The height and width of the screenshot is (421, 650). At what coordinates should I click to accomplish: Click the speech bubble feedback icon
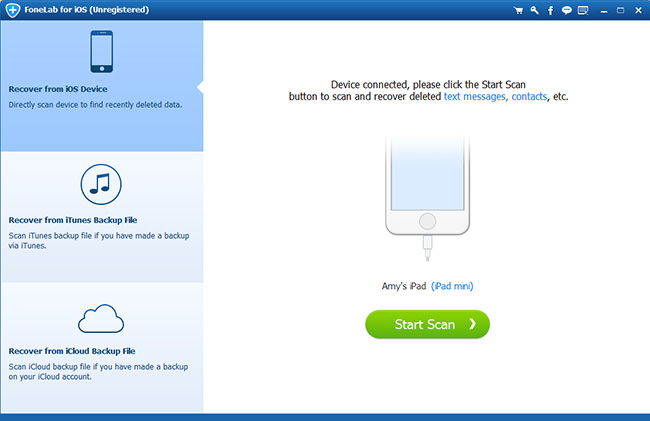[566, 10]
